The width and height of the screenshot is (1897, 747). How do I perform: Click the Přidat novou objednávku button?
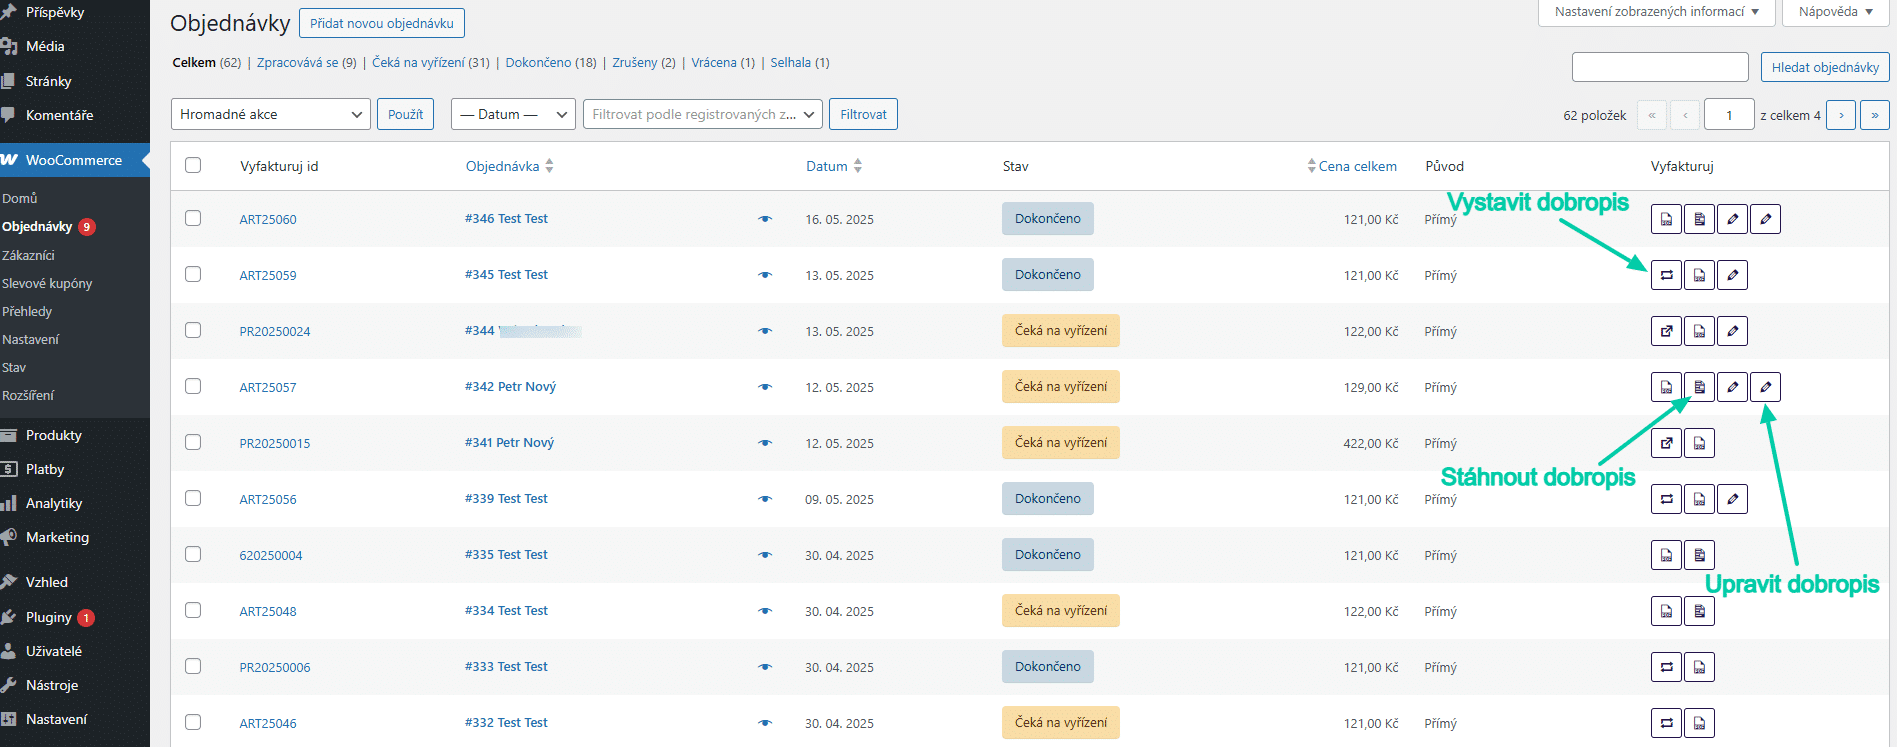[382, 23]
